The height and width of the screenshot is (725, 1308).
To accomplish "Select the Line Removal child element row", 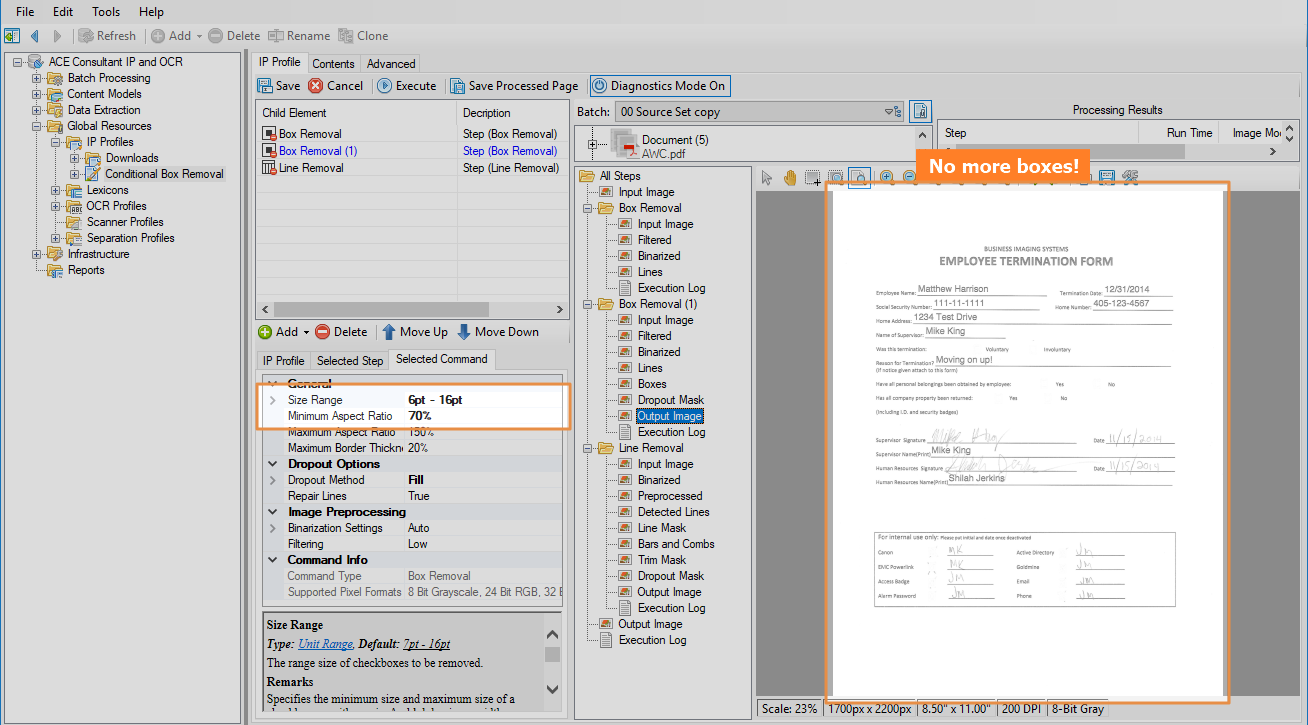I will click(x=310, y=168).
